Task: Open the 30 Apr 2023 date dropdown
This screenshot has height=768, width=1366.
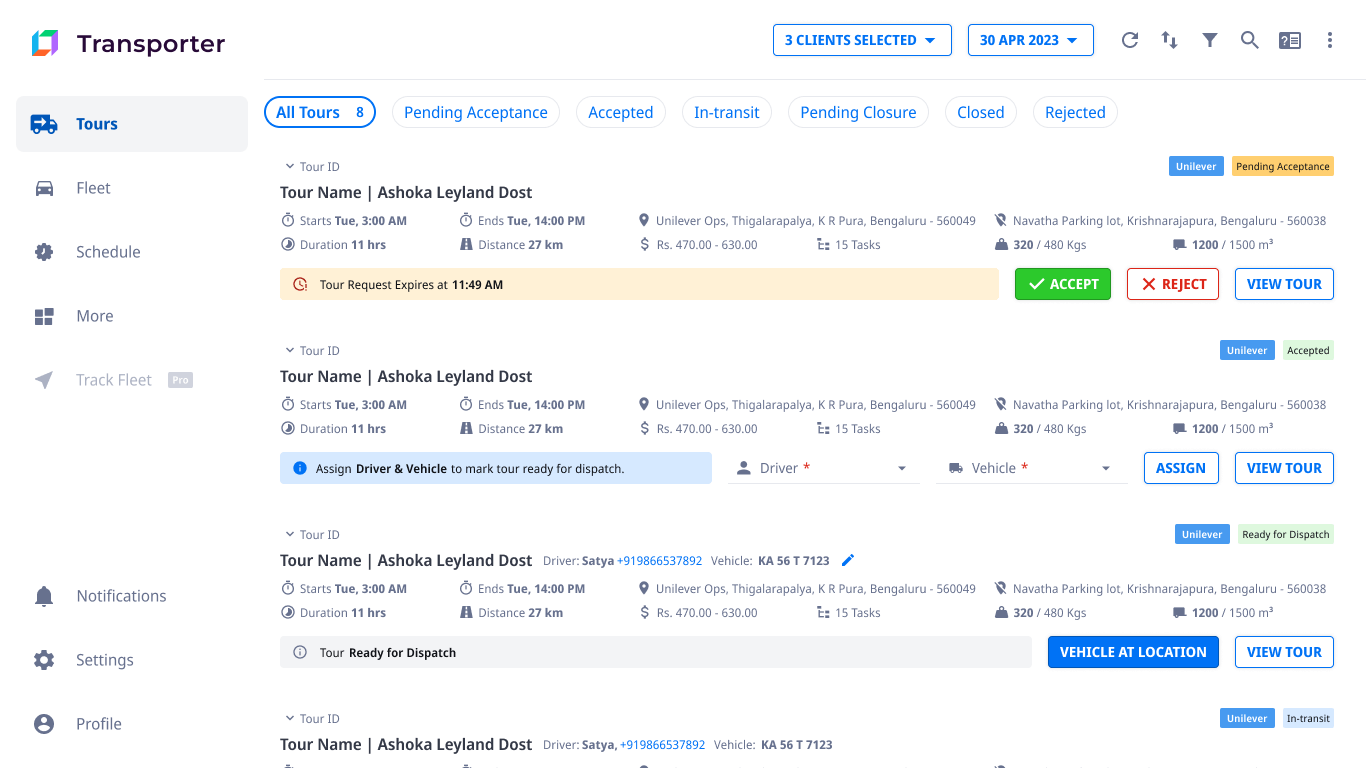Action: (x=1031, y=40)
